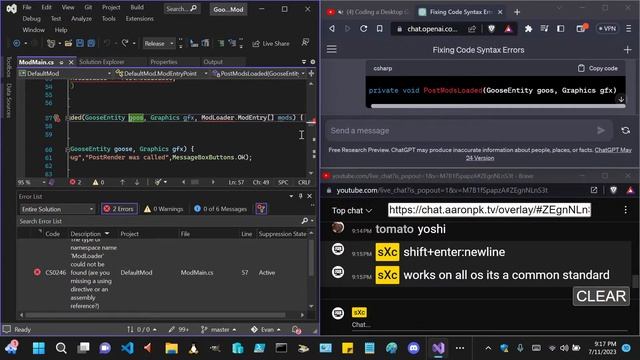Expand the Top chat selector dropdown
This screenshot has height=360, width=640.
coord(351,211)
